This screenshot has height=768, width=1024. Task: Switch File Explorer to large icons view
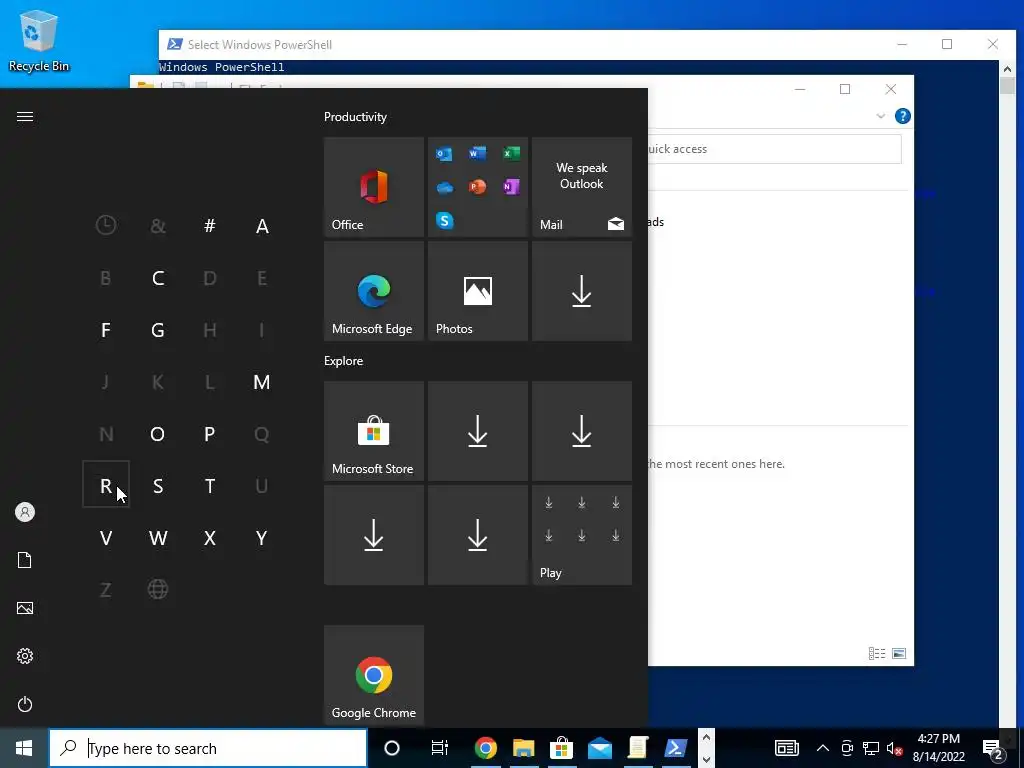[x=899, y=653]
